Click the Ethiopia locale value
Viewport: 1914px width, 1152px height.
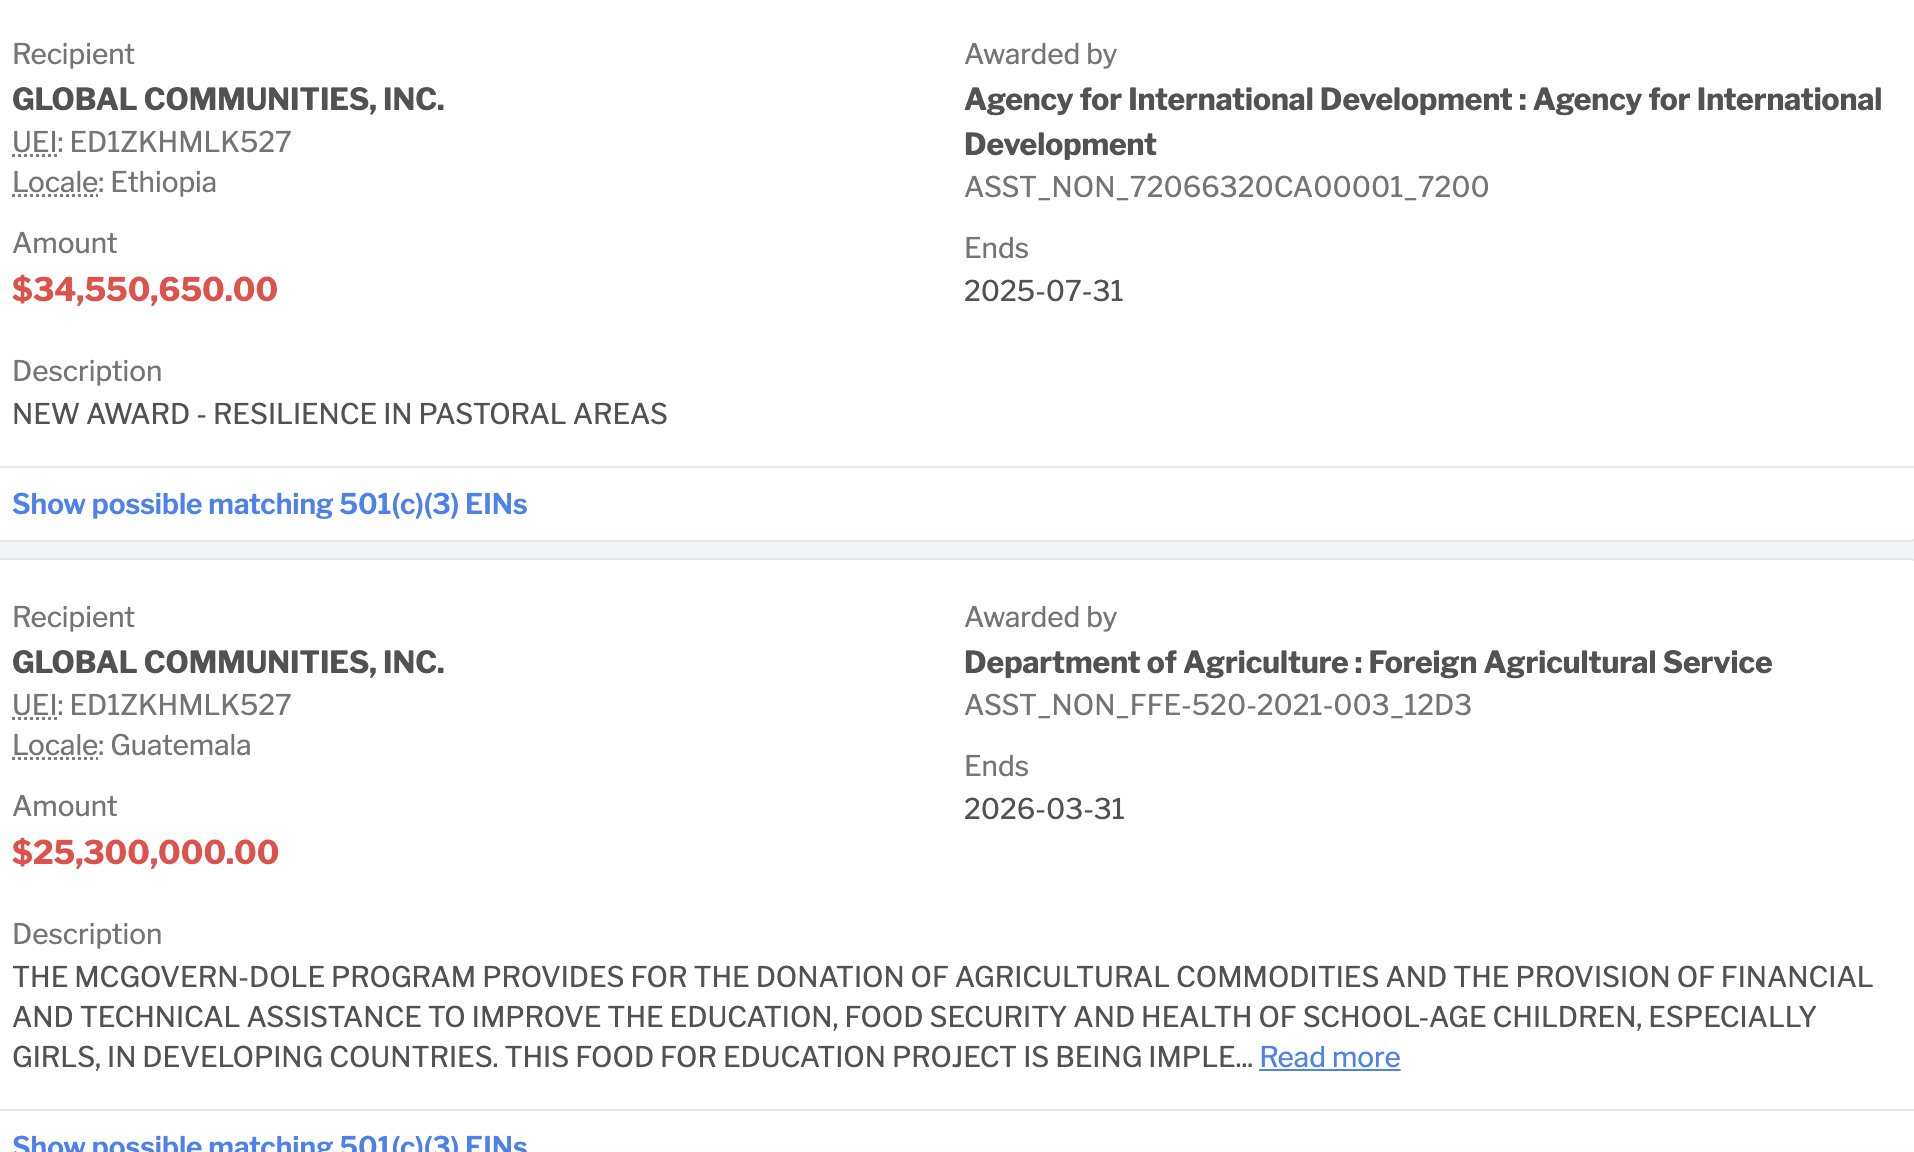(163, 182)
